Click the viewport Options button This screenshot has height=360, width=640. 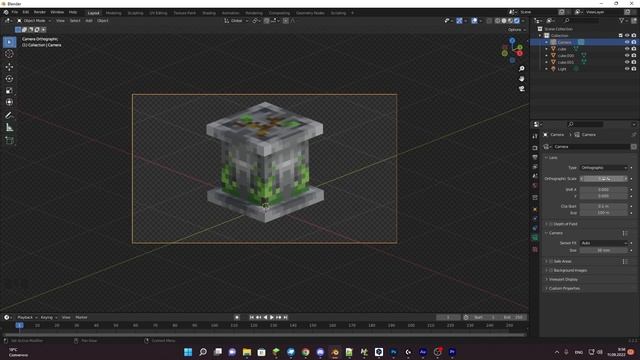point(517,30)
